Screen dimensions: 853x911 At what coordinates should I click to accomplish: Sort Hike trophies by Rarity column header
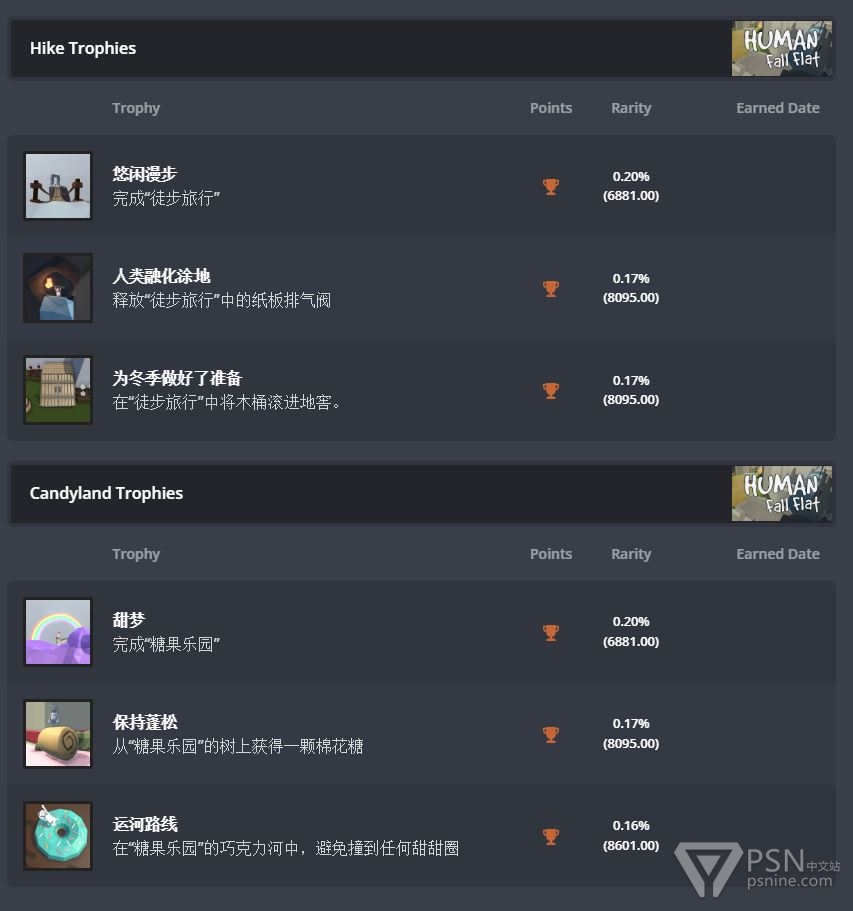click(x=631, y=108)
